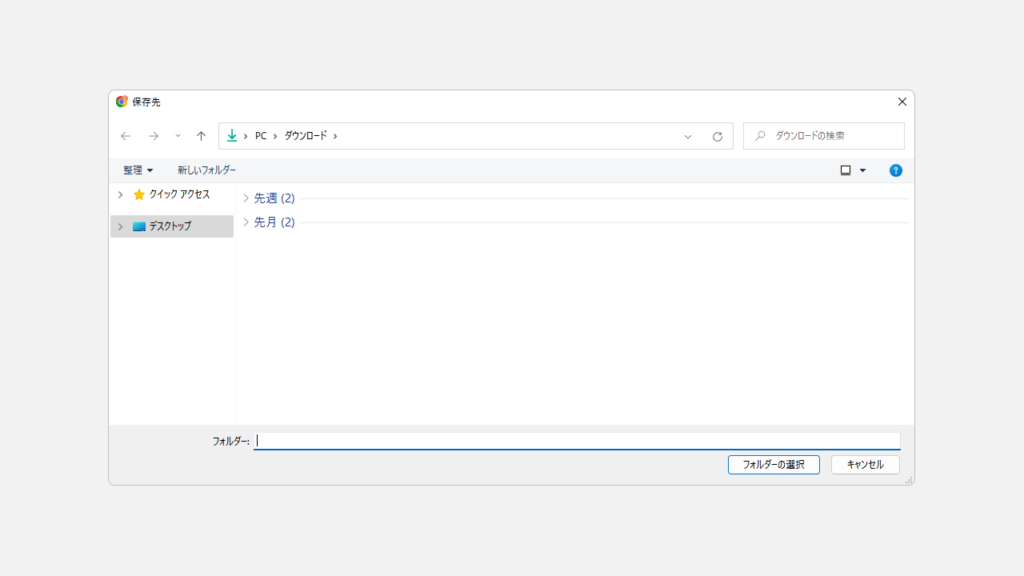This screenshot has height=576, width=1024.
Task: Click 新しいフォルダー to create folder
Action: (207, 170)
